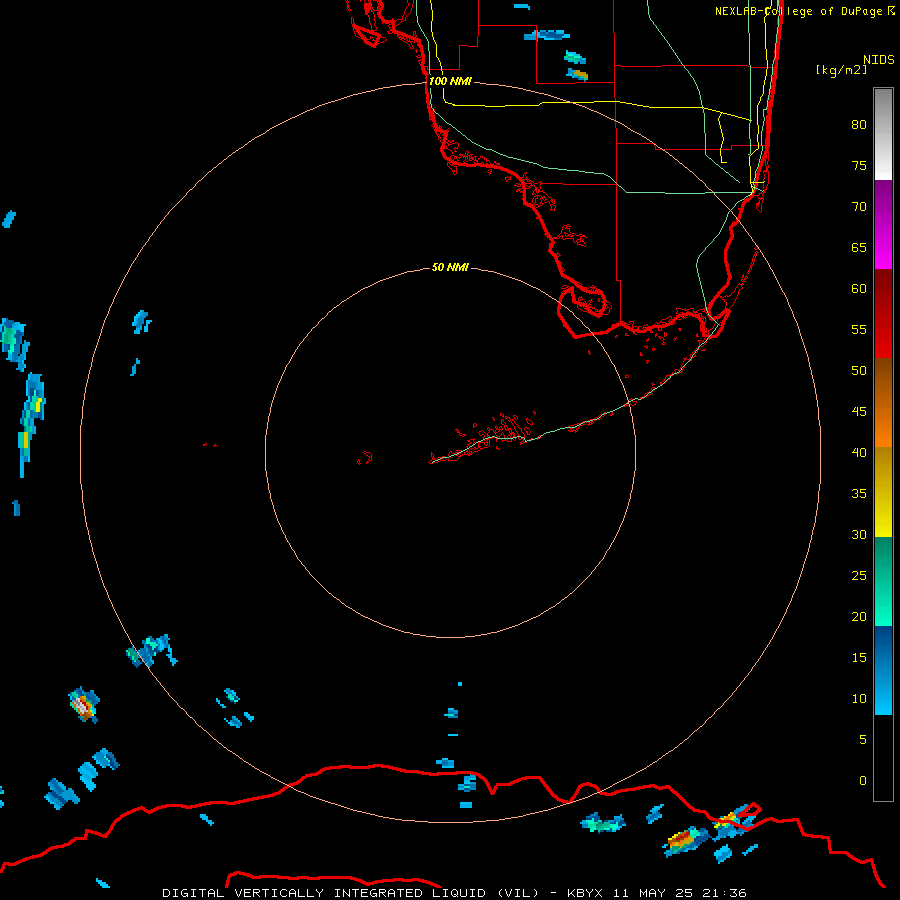
Task: Click the [kg/m2] units label
Action: pos(841,70)
